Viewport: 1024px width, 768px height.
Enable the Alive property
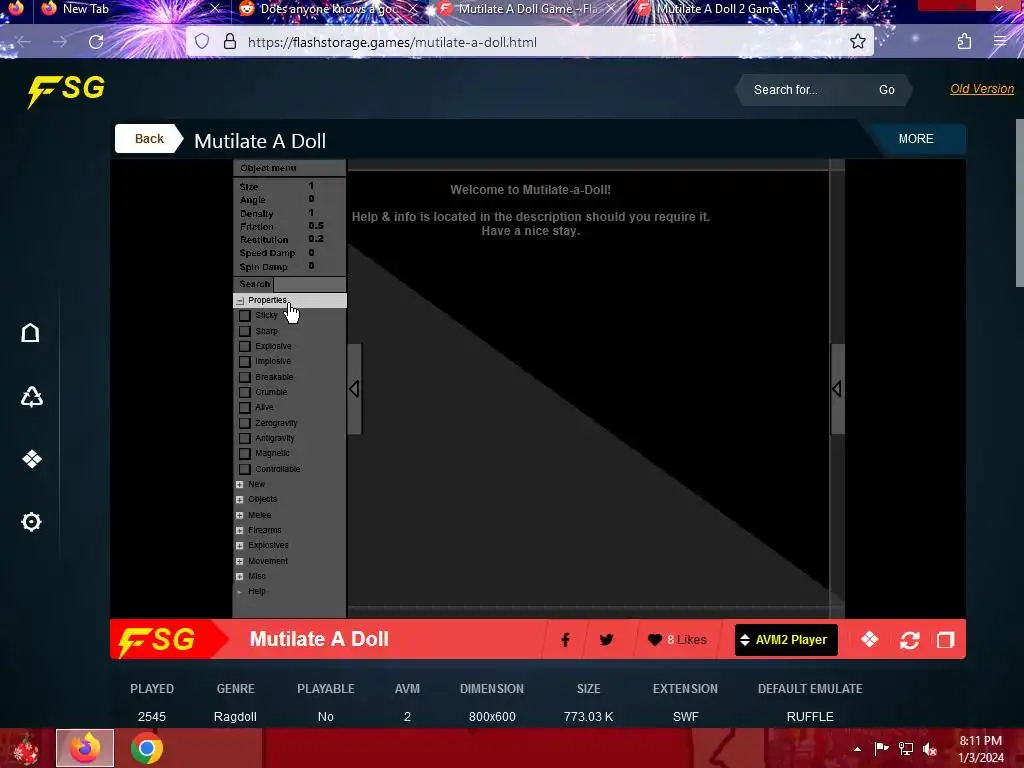coord(245,408)
